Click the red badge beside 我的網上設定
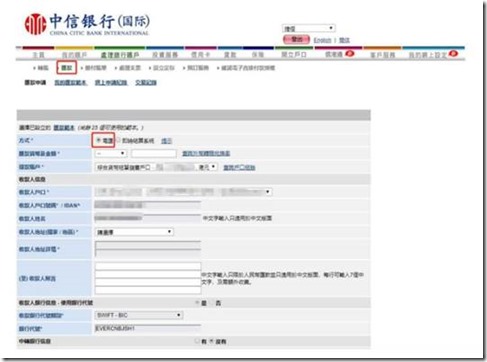487x362 pixels. pyautogui.click(x=453, y=53)
